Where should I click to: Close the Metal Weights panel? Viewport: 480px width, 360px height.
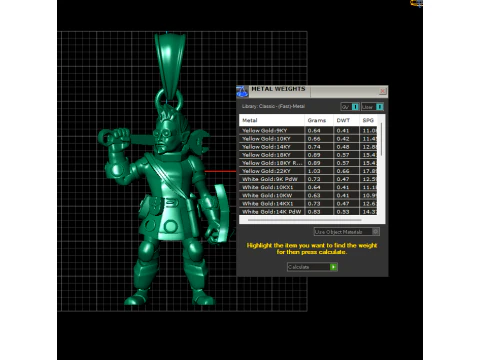coord(383,91)
